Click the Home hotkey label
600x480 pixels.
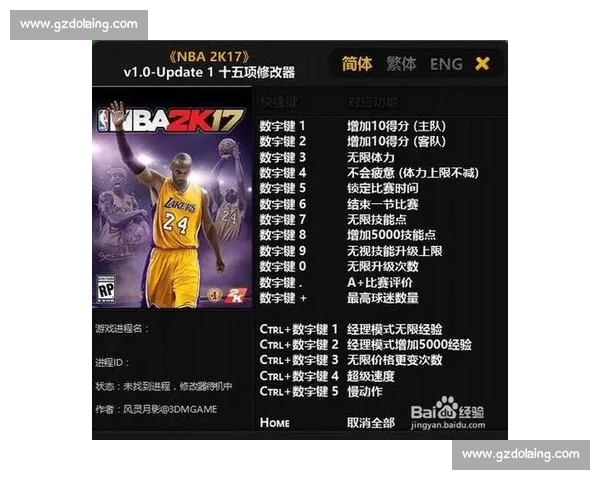pos(274,423)
